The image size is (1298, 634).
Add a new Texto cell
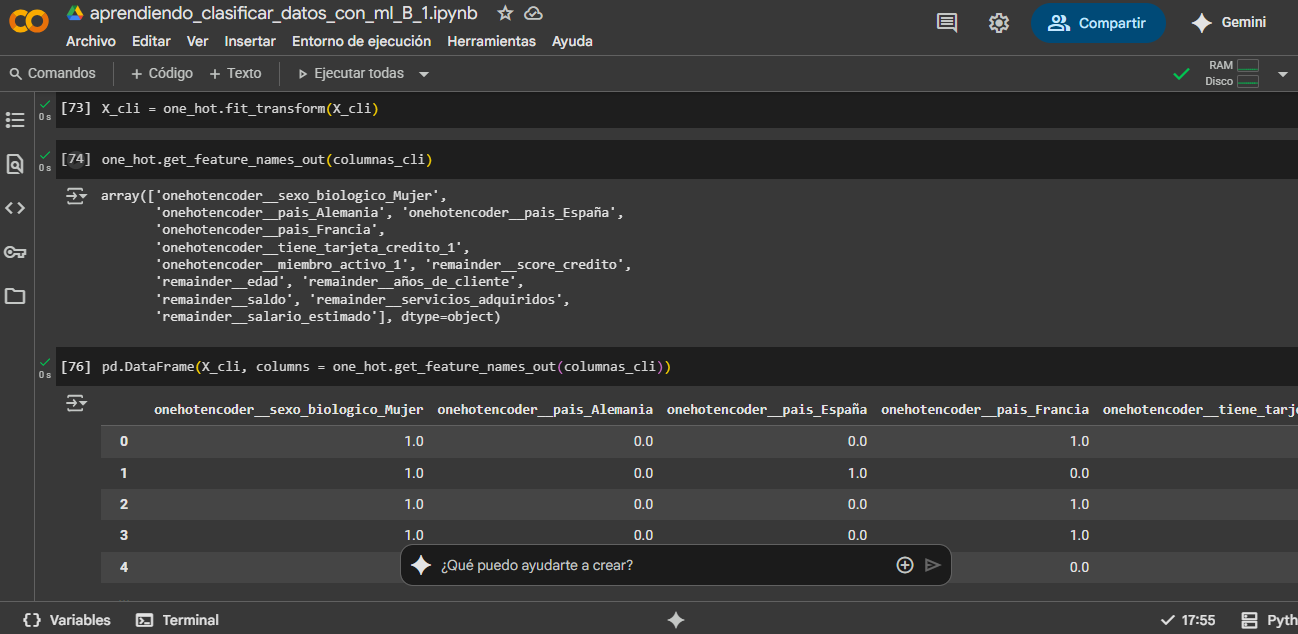(x=235, y=73)
